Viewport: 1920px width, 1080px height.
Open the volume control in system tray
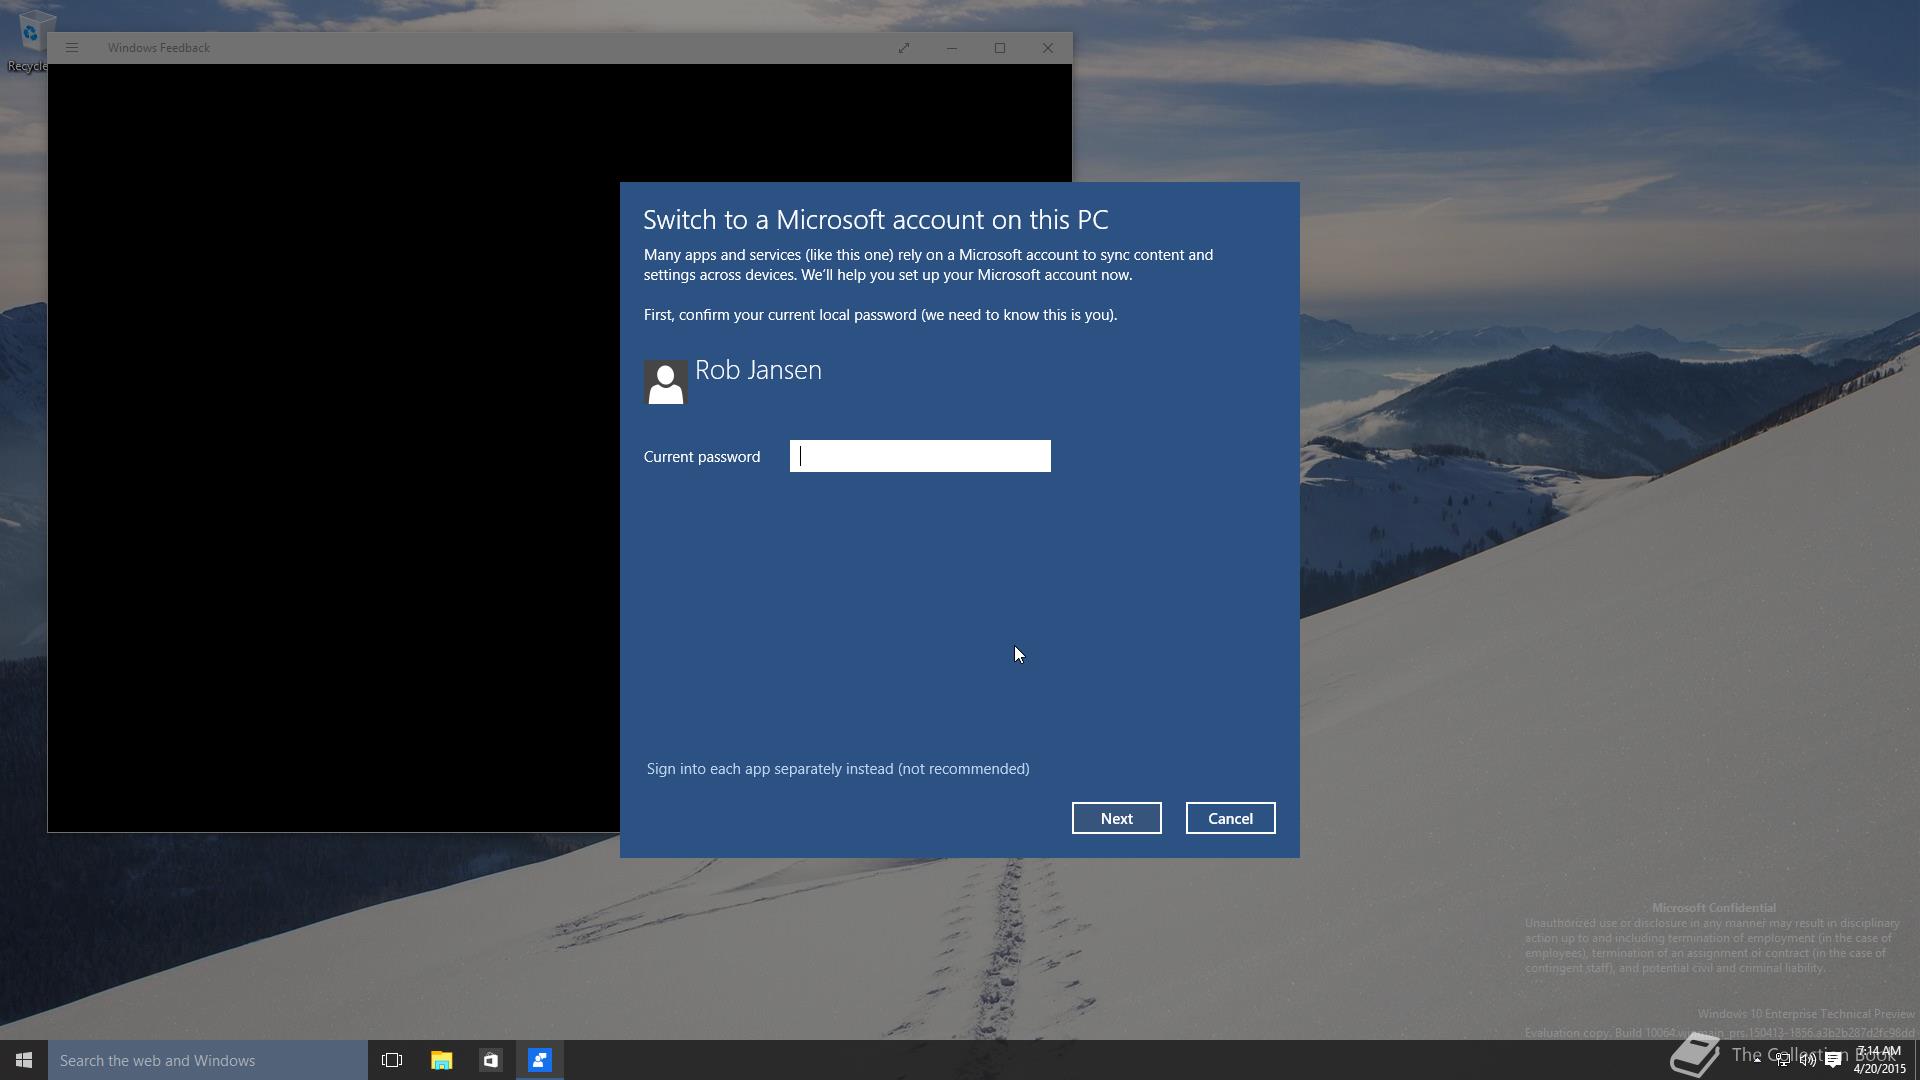pyautogui.click(x=1808, y=1060)
